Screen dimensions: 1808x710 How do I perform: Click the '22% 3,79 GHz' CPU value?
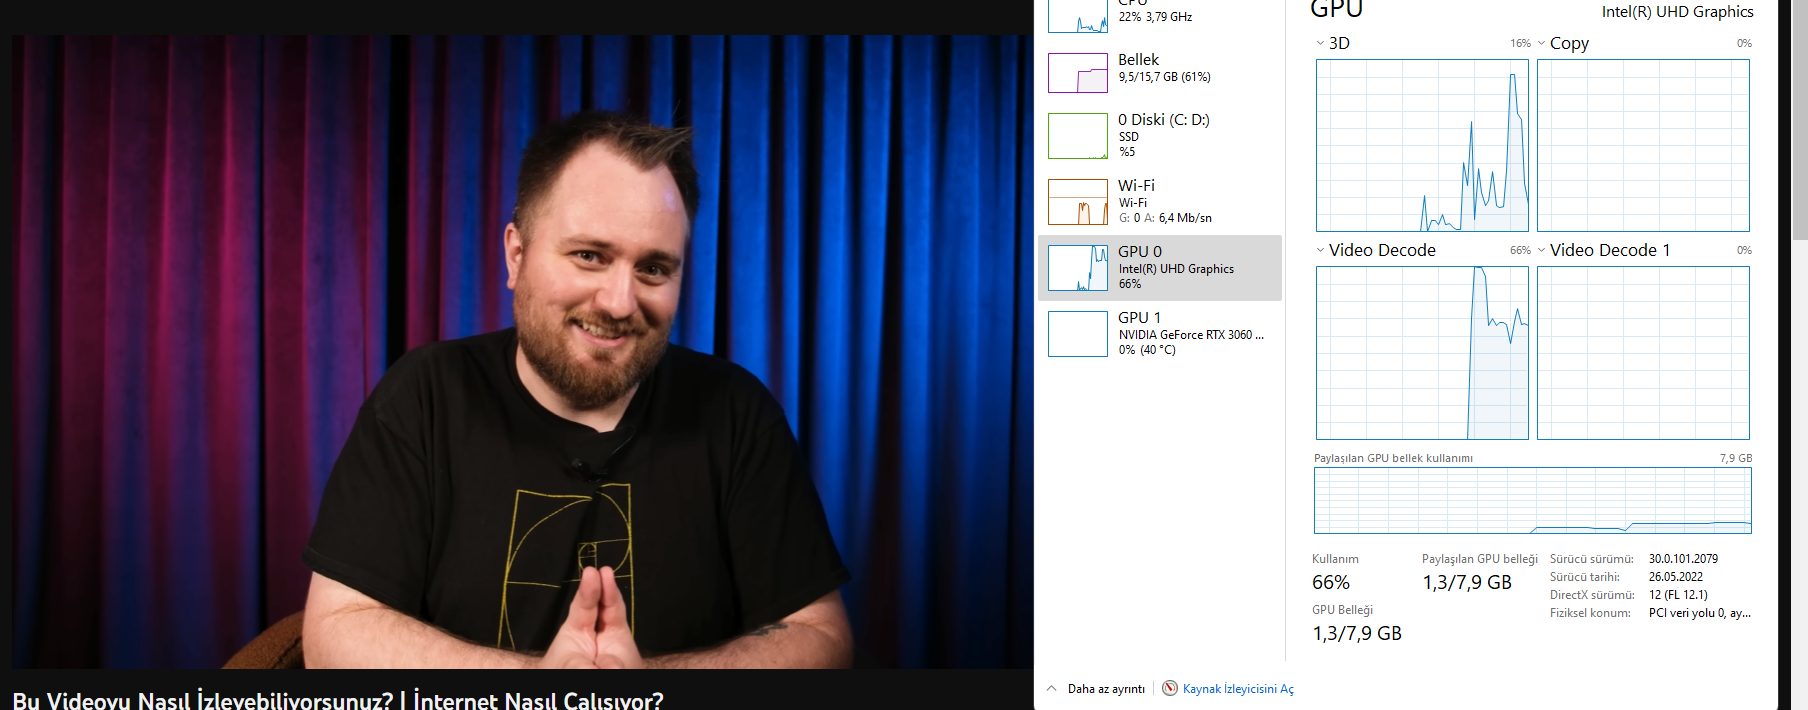[1155, 17]
